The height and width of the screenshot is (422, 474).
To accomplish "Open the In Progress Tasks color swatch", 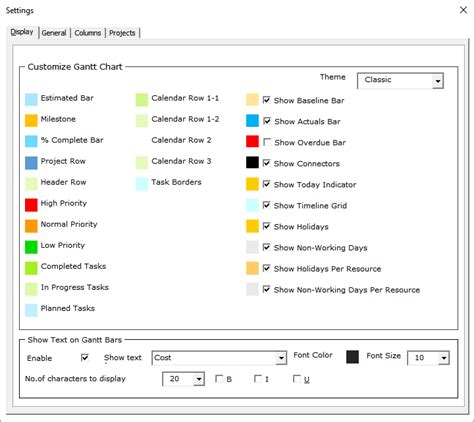I will point(31,289).
